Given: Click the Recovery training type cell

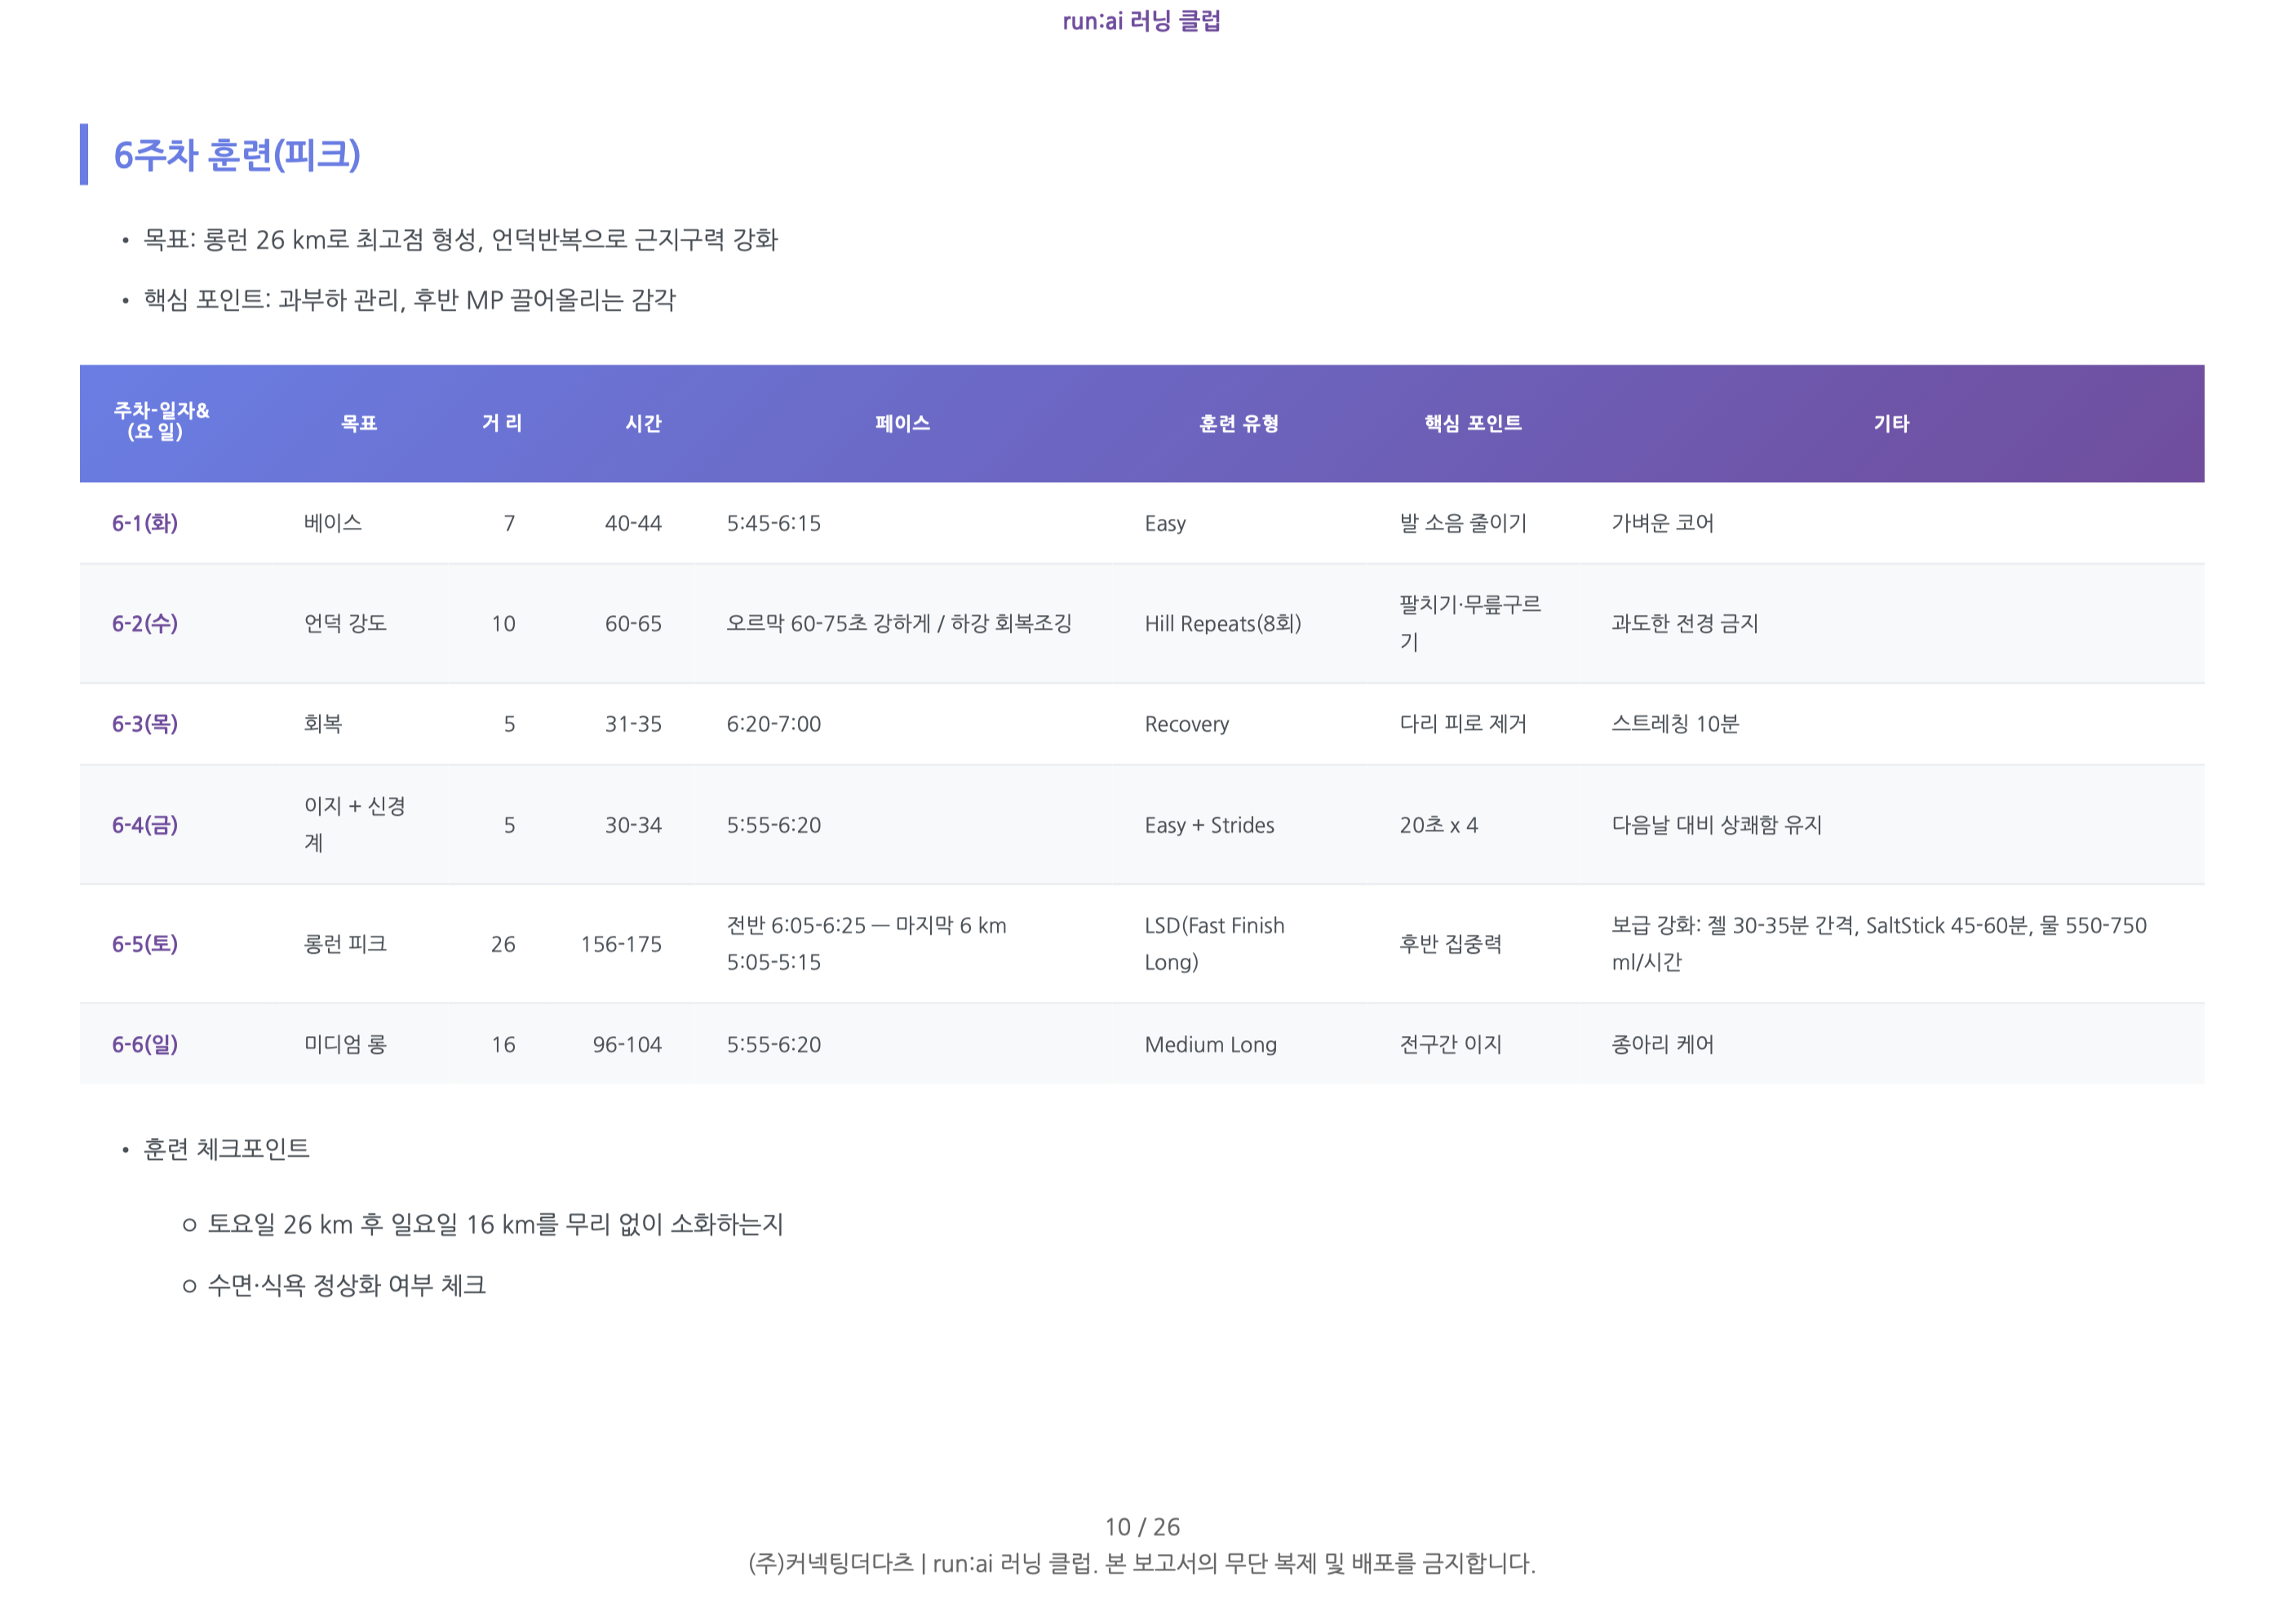Looking at the screenshot, I should coord(1186,724).
